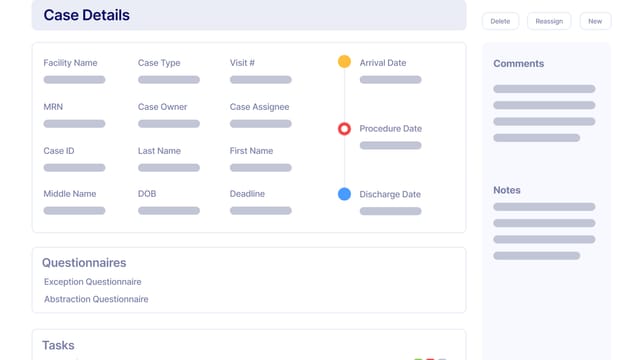Click the Notes heading
The image size is (640, 360).
[507, 190]
